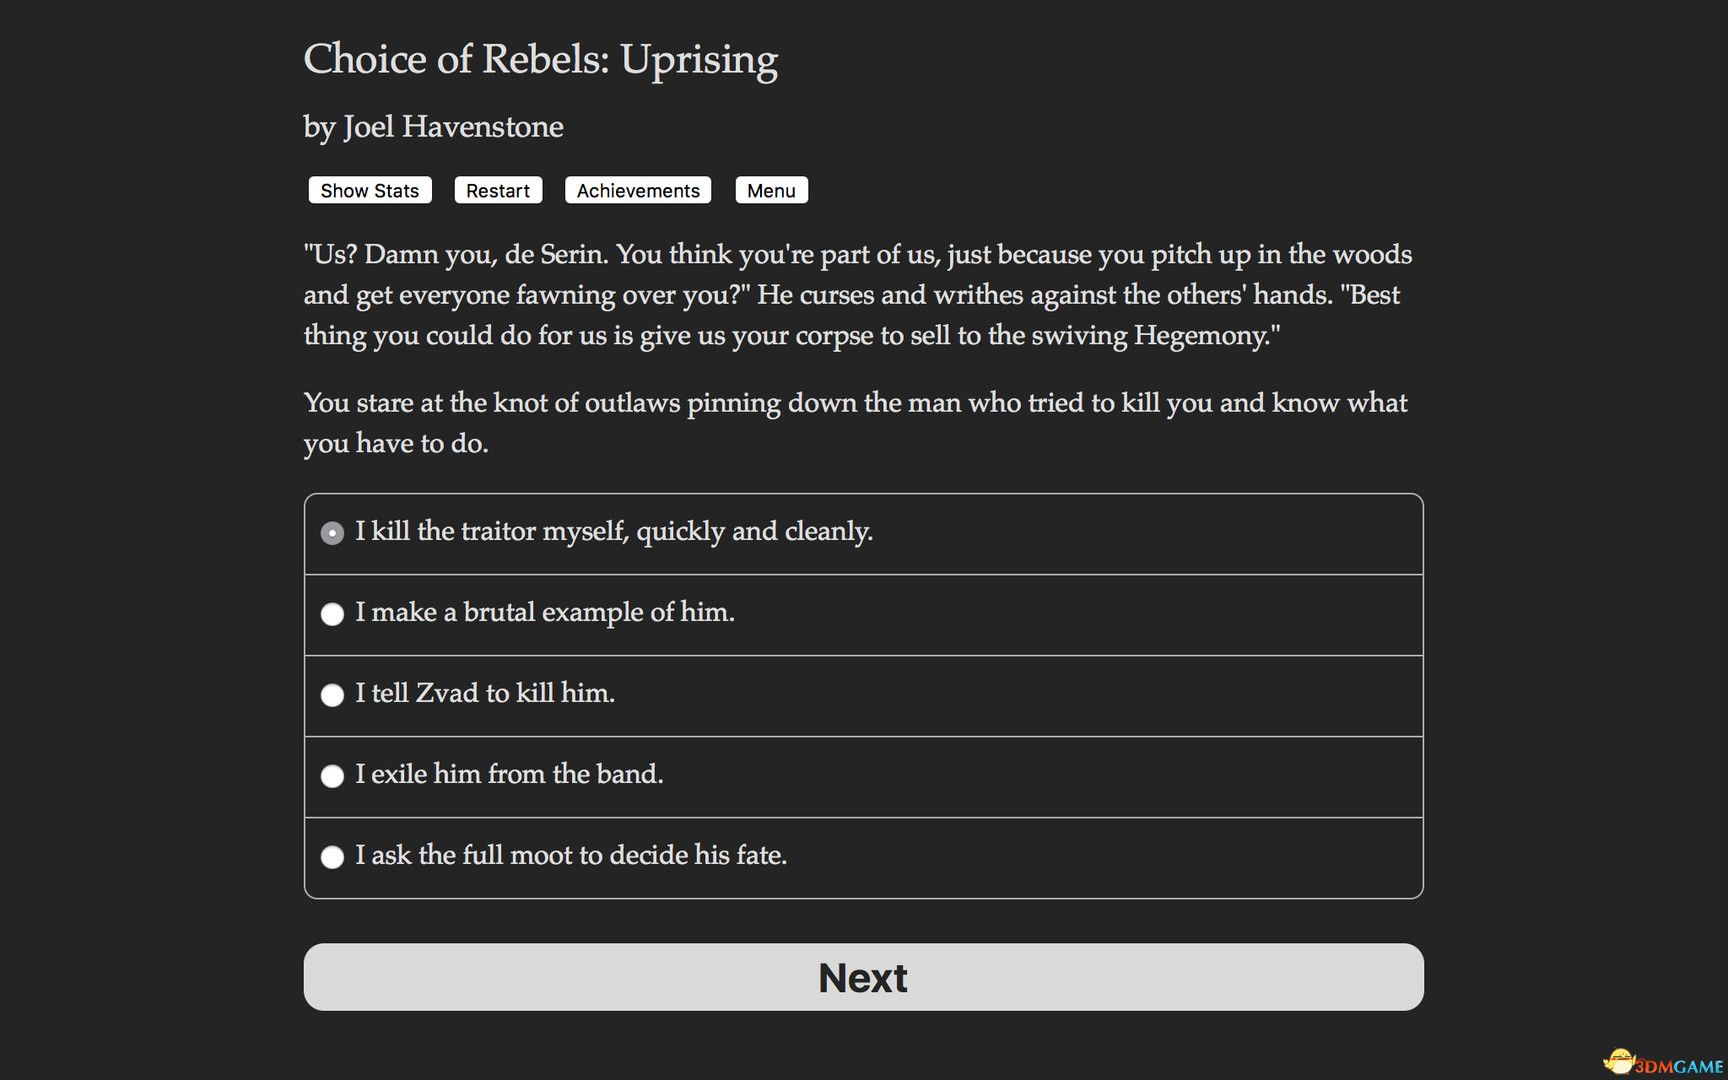Viewport: 1728px width, 1080px height.
Task: Click the title "Choice of Rebels: Uprising"
Action: click(541, 60)
